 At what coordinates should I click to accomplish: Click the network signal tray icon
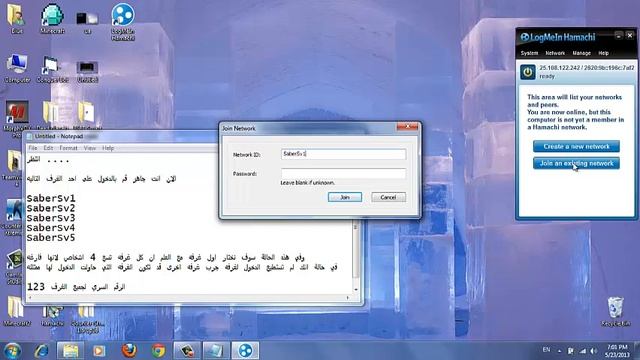tap(582, 351)
